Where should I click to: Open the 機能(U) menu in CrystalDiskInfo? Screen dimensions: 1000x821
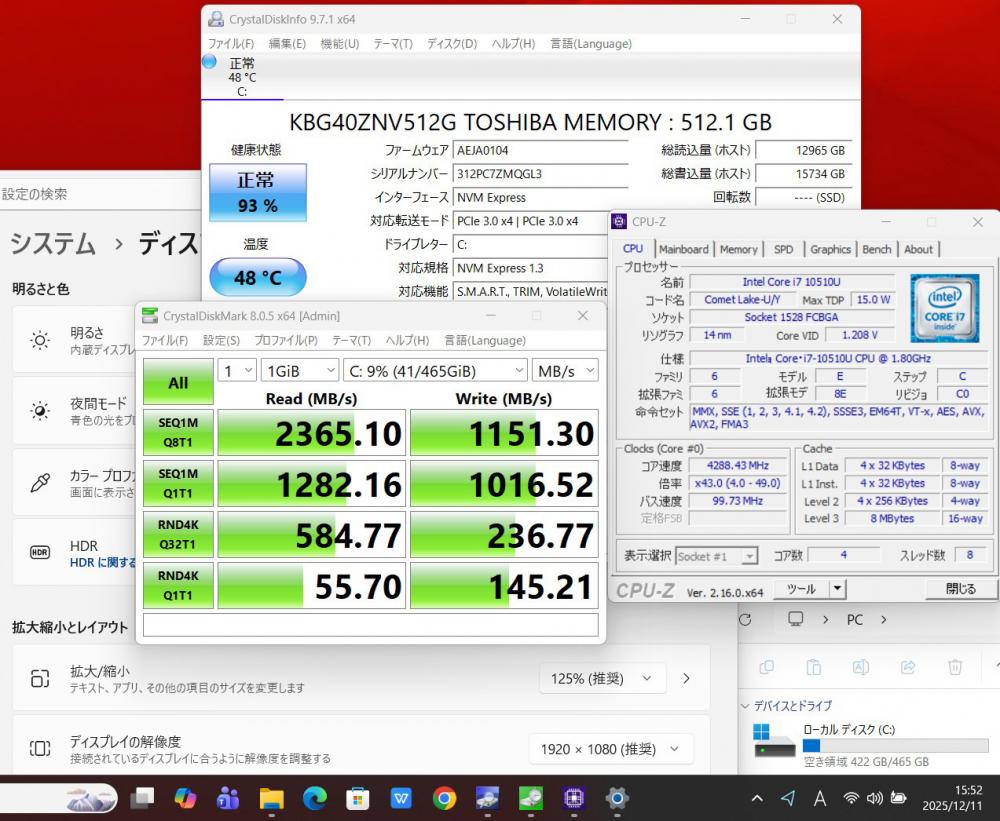coord(339,44)
